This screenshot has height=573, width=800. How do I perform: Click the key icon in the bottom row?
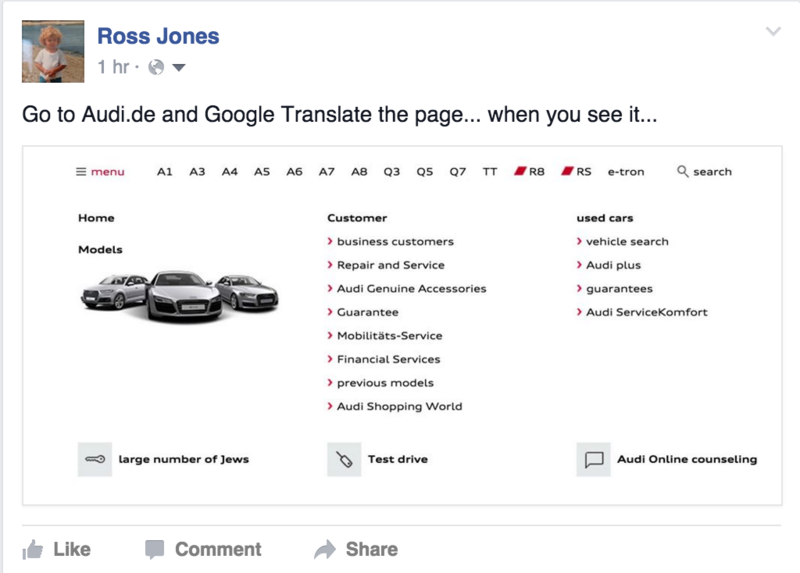[x=94, y=460]
